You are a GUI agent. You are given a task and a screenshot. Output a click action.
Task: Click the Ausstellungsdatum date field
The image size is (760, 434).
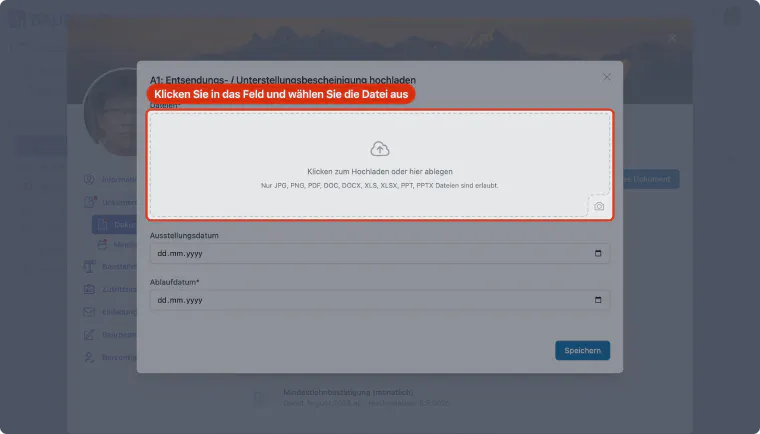coord(380,253)
